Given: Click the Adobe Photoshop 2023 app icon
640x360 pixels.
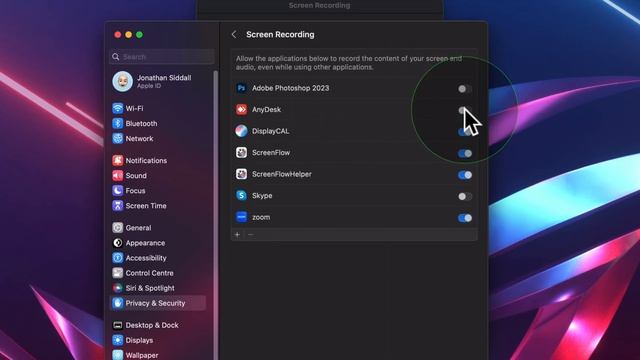Looking at the screenshot, I should pos(241,88).
